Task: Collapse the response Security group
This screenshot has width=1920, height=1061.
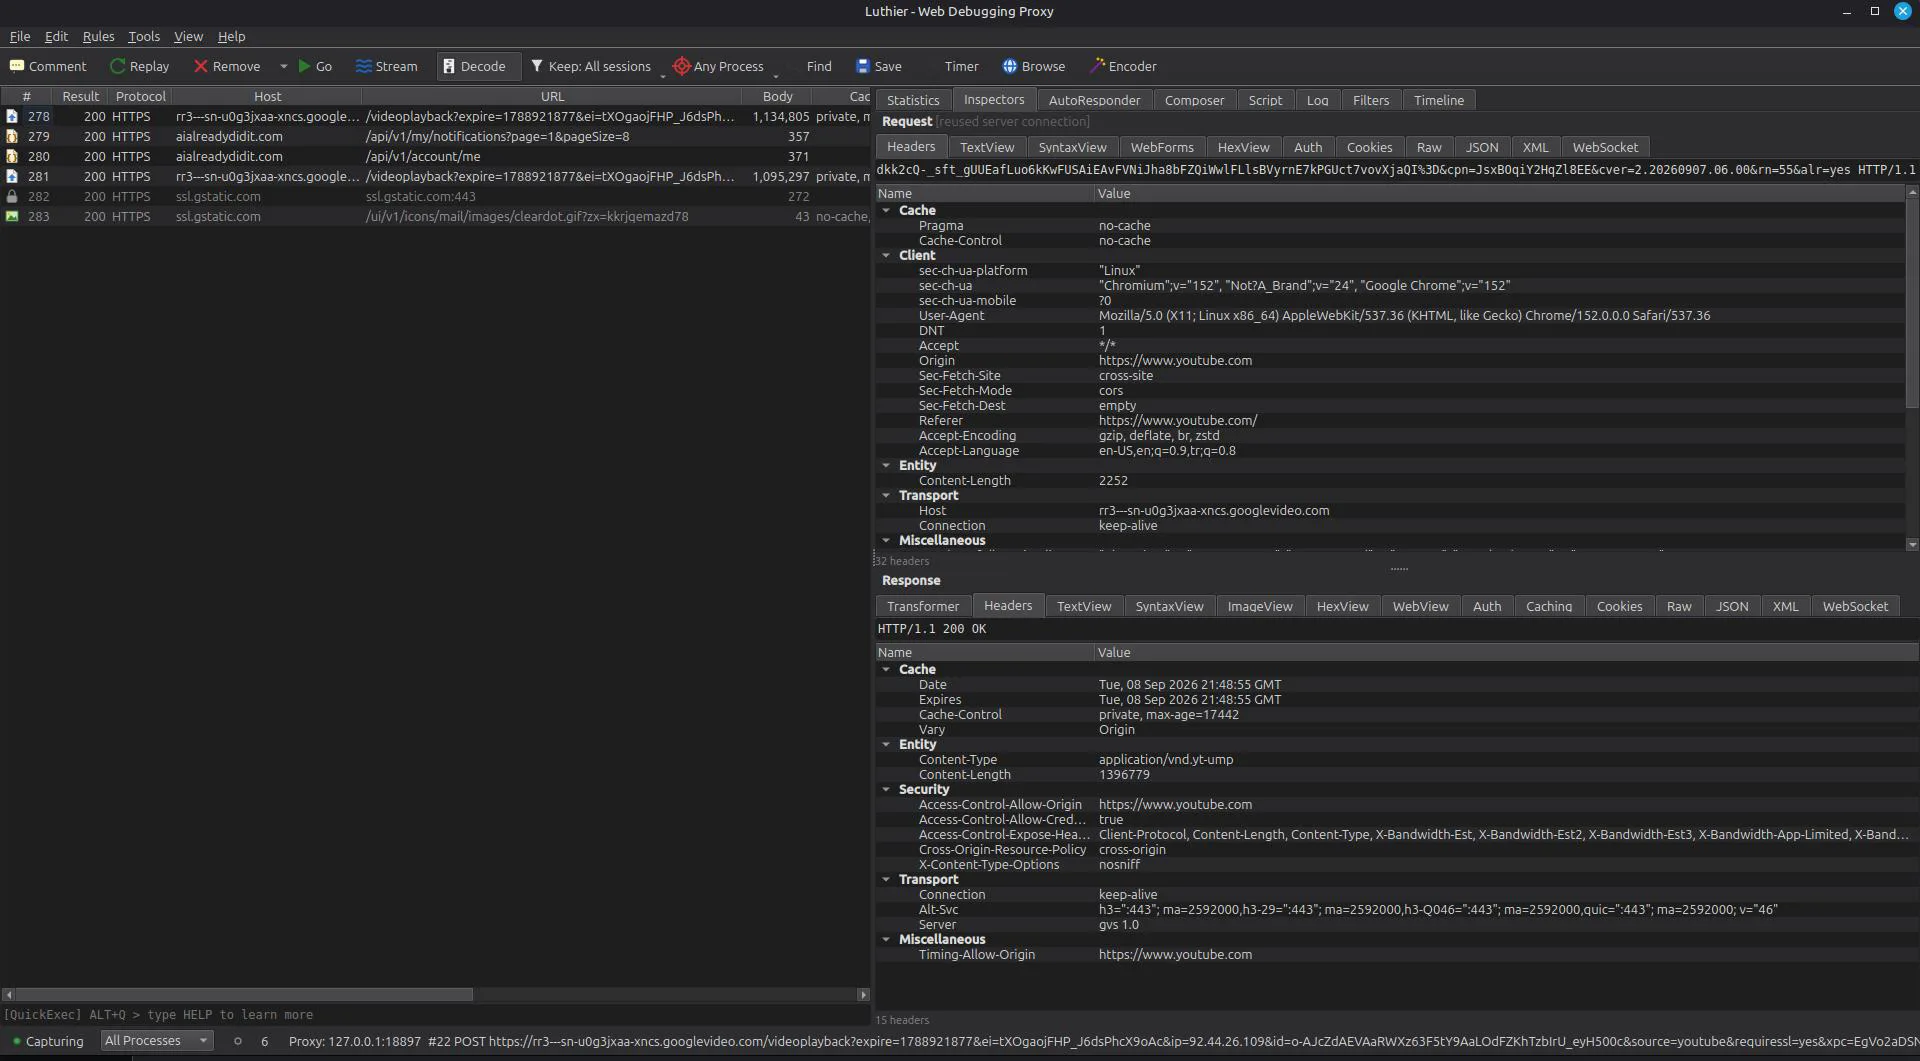Action: tap(886, 789)
